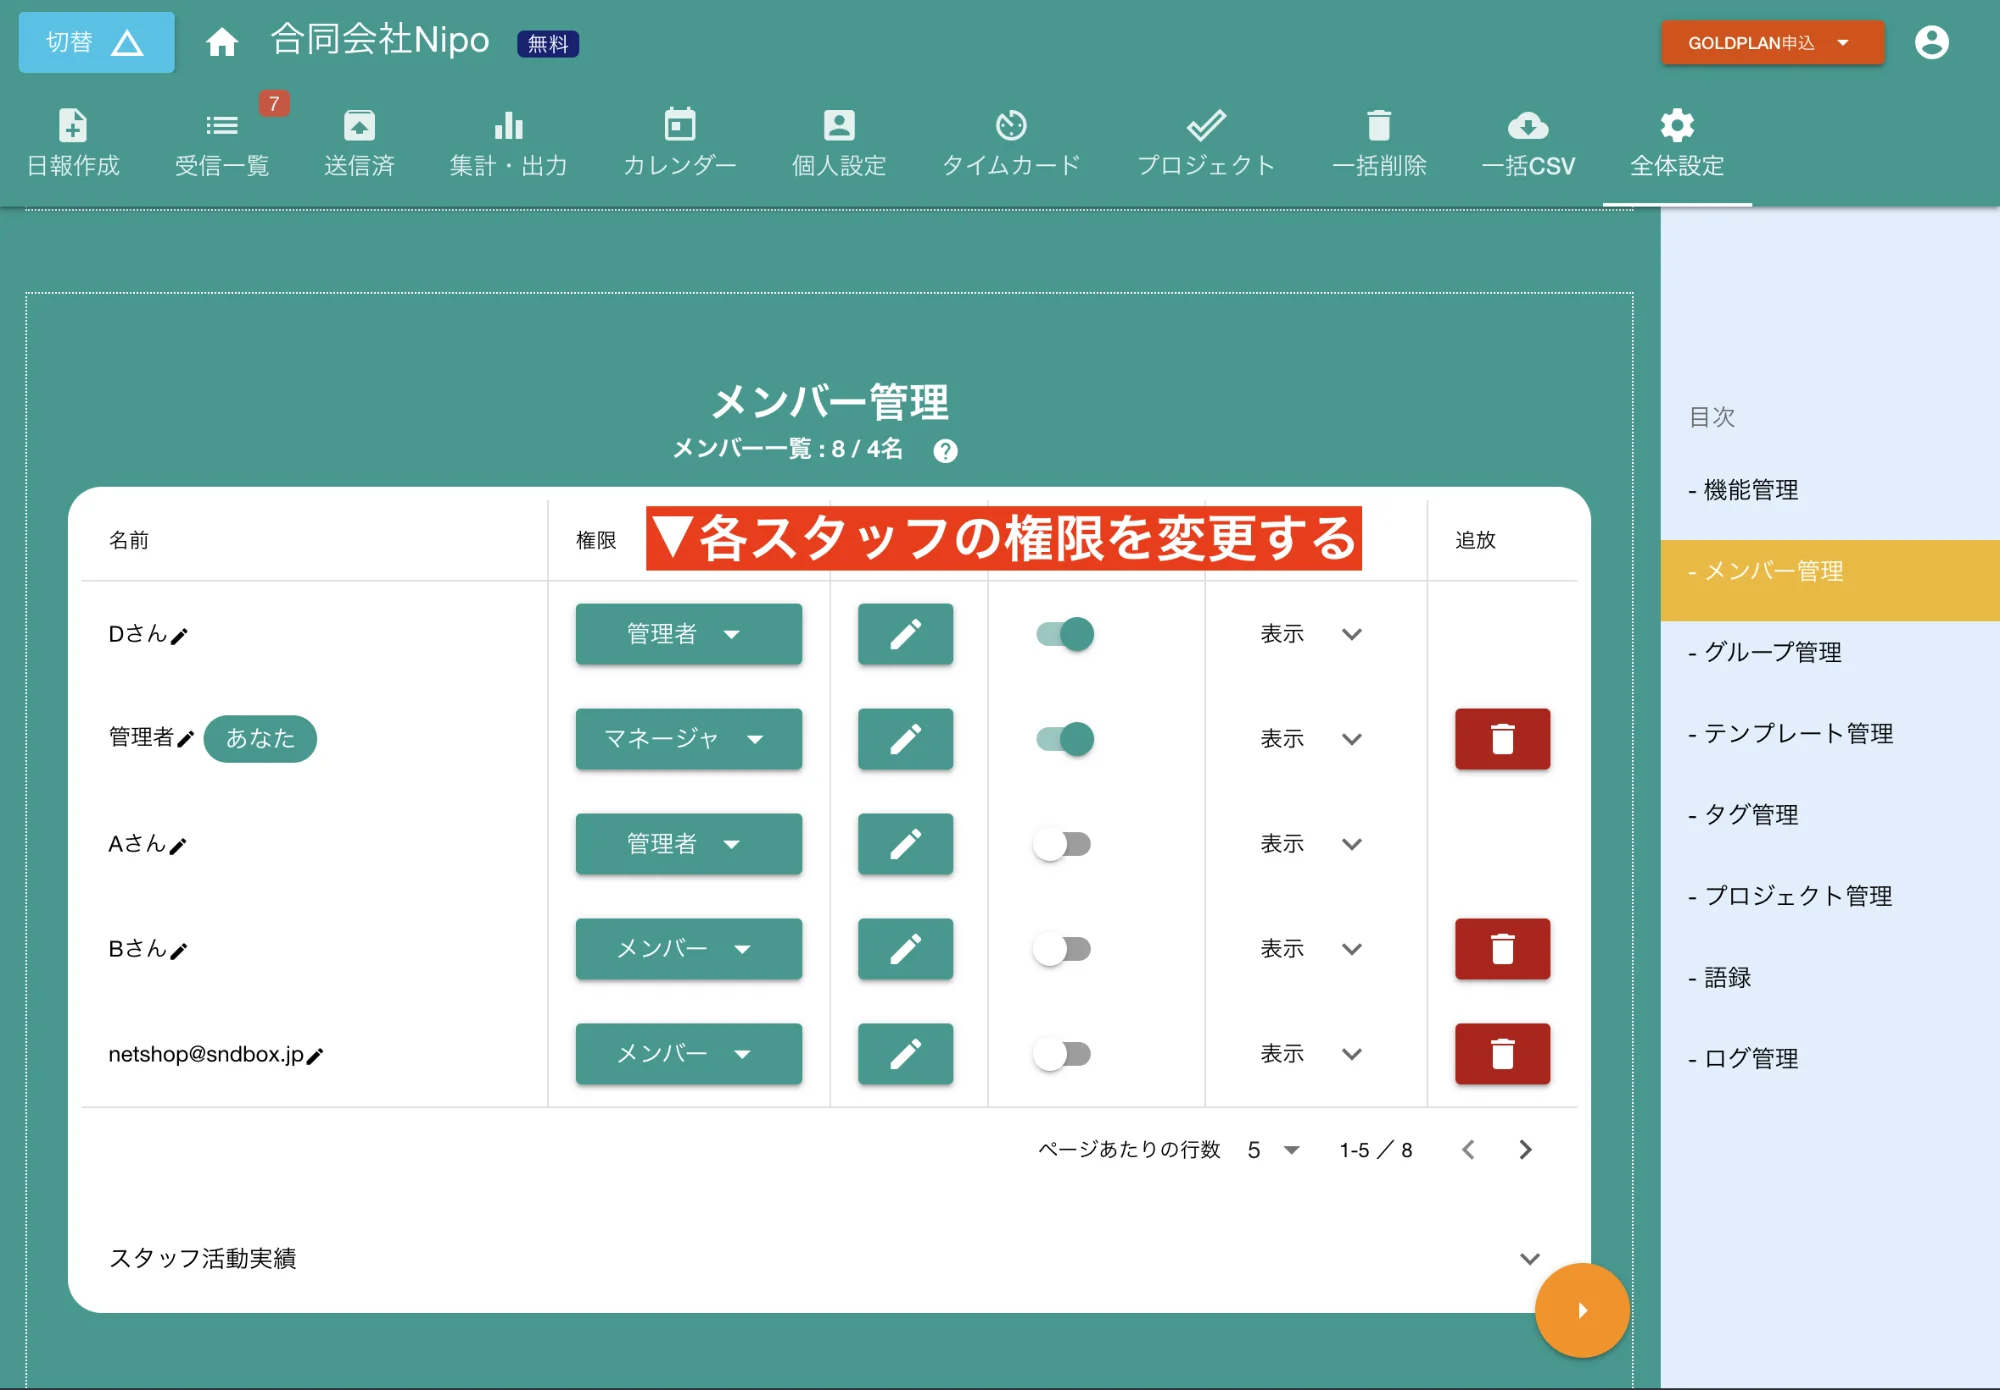Enable the switch for Bさん
Image resolution: width=2000 pixels, height=1390 pixels.
point(1062,949)
